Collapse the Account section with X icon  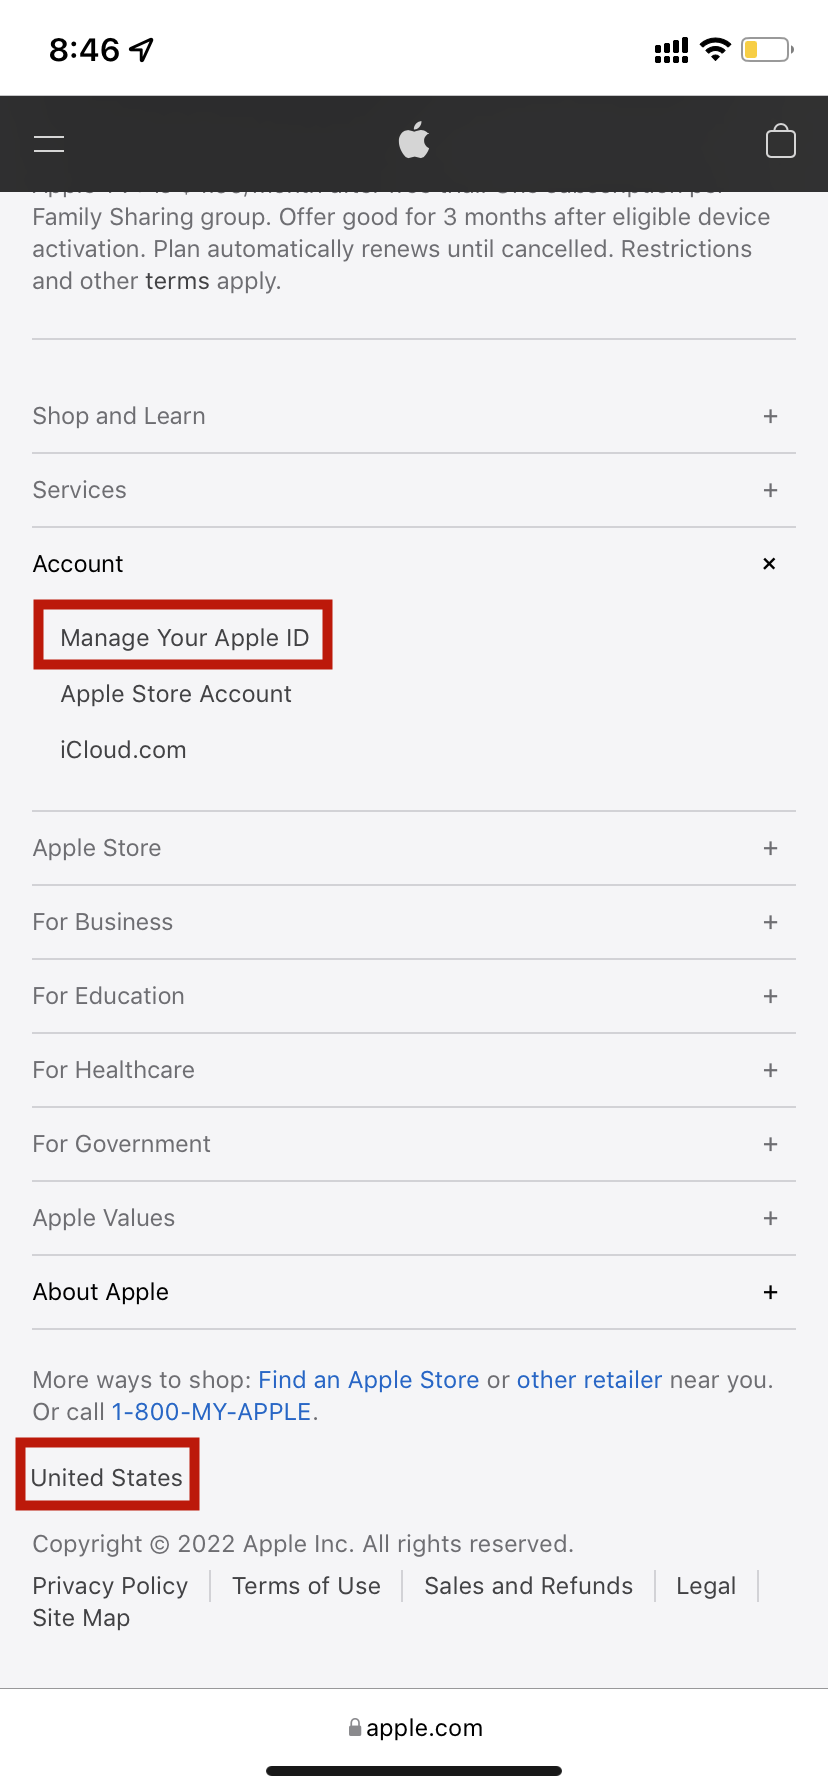pos(769,564)
